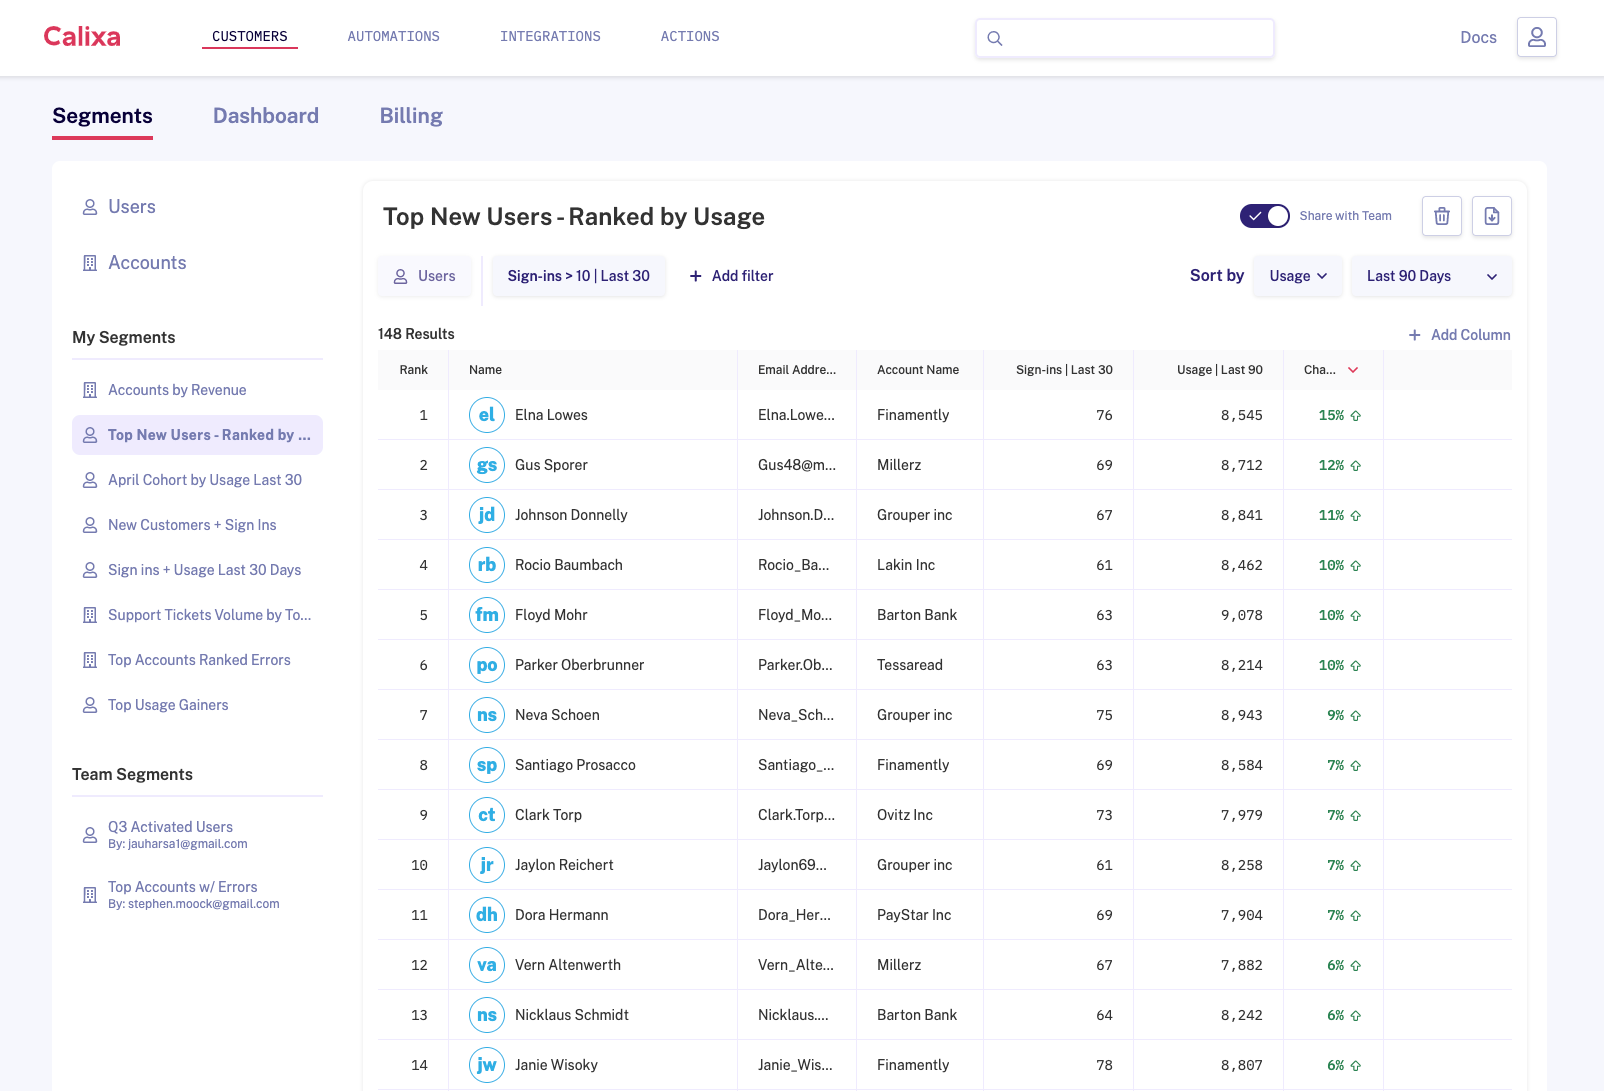Image resolution: width=1604 pixels, height=1091 pixels.
Task: Click the Calixa logo
Action: 82,37
